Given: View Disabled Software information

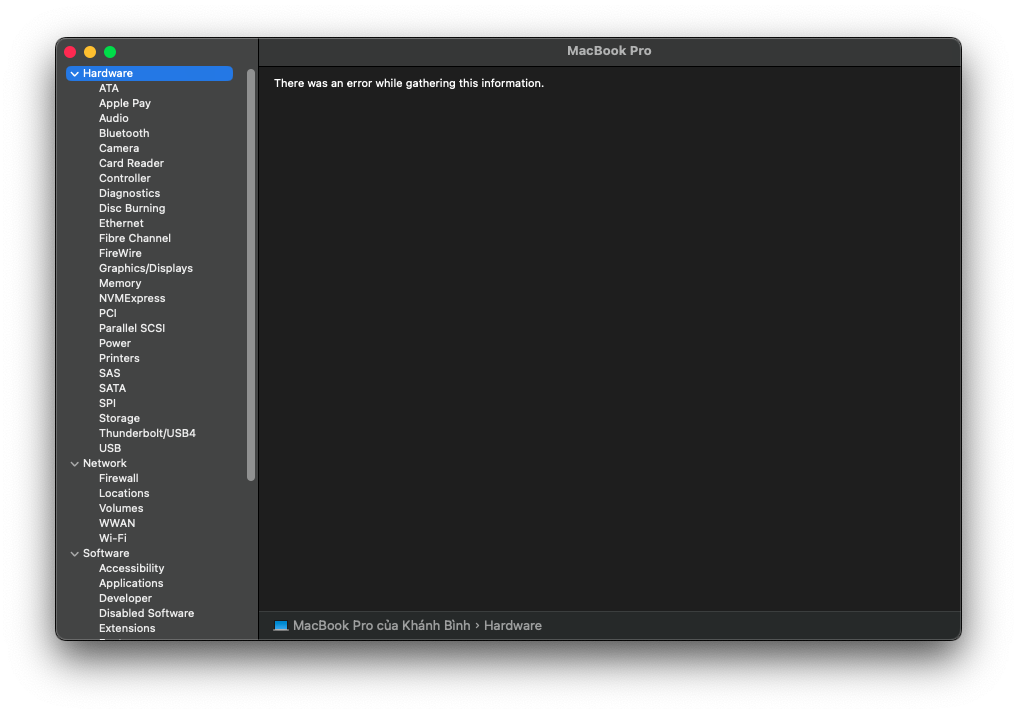Looking at the screenshot, I should click(x=146, y=613).
